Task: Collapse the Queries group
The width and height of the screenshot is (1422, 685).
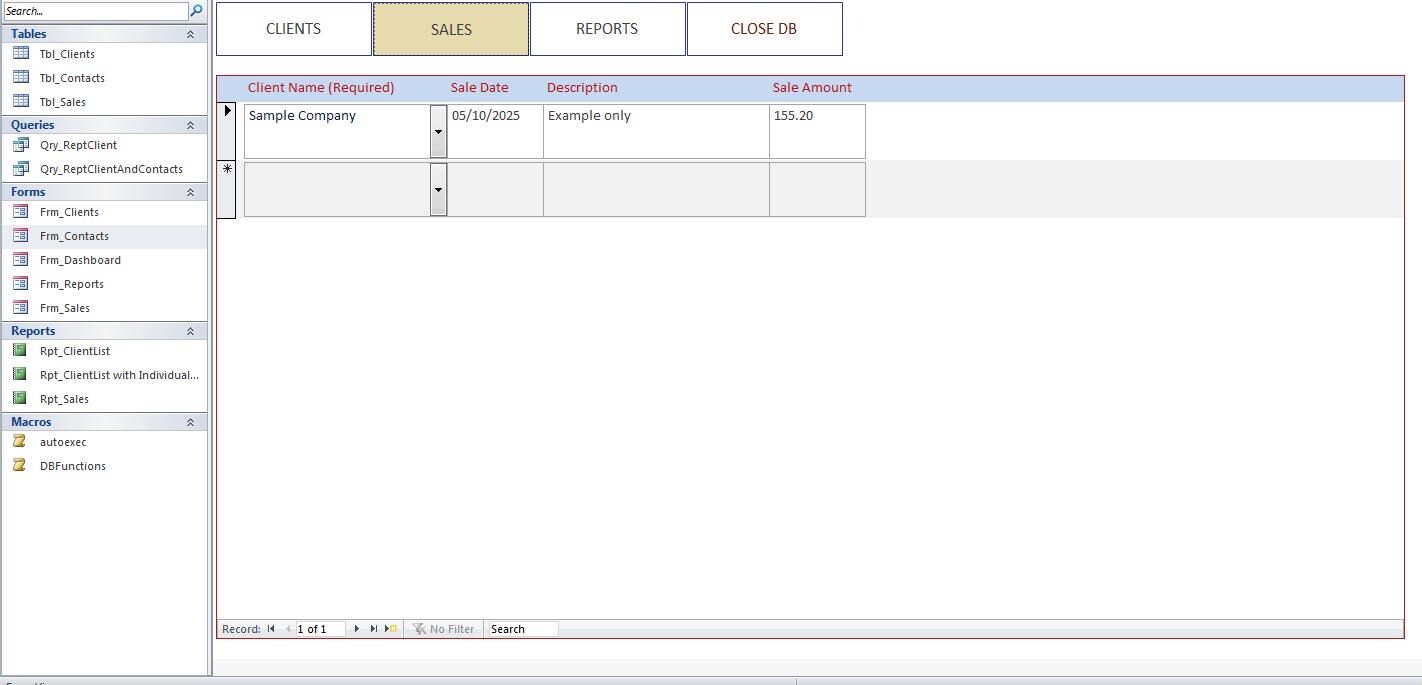Action: click(190, 125)
